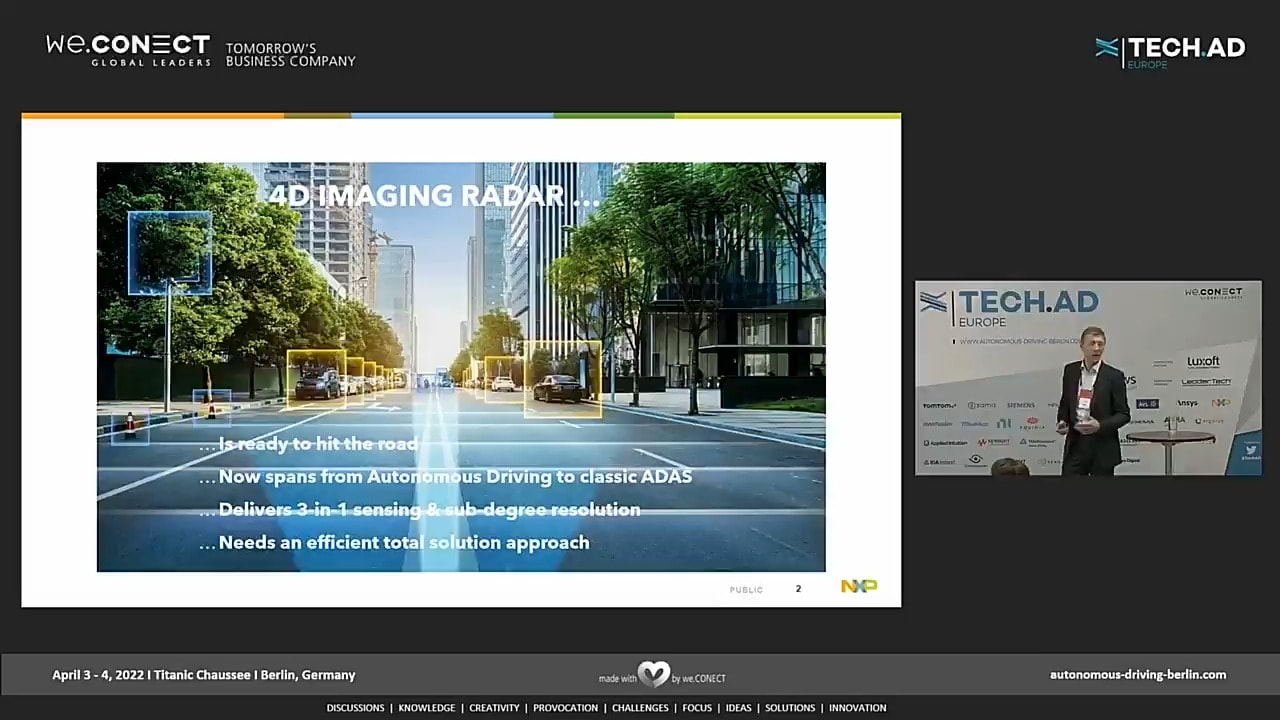The height and width of the screenshot is (720, 1280).
Task: Click the INNOVATION item in bottom strip
Action: pos(857,708)
